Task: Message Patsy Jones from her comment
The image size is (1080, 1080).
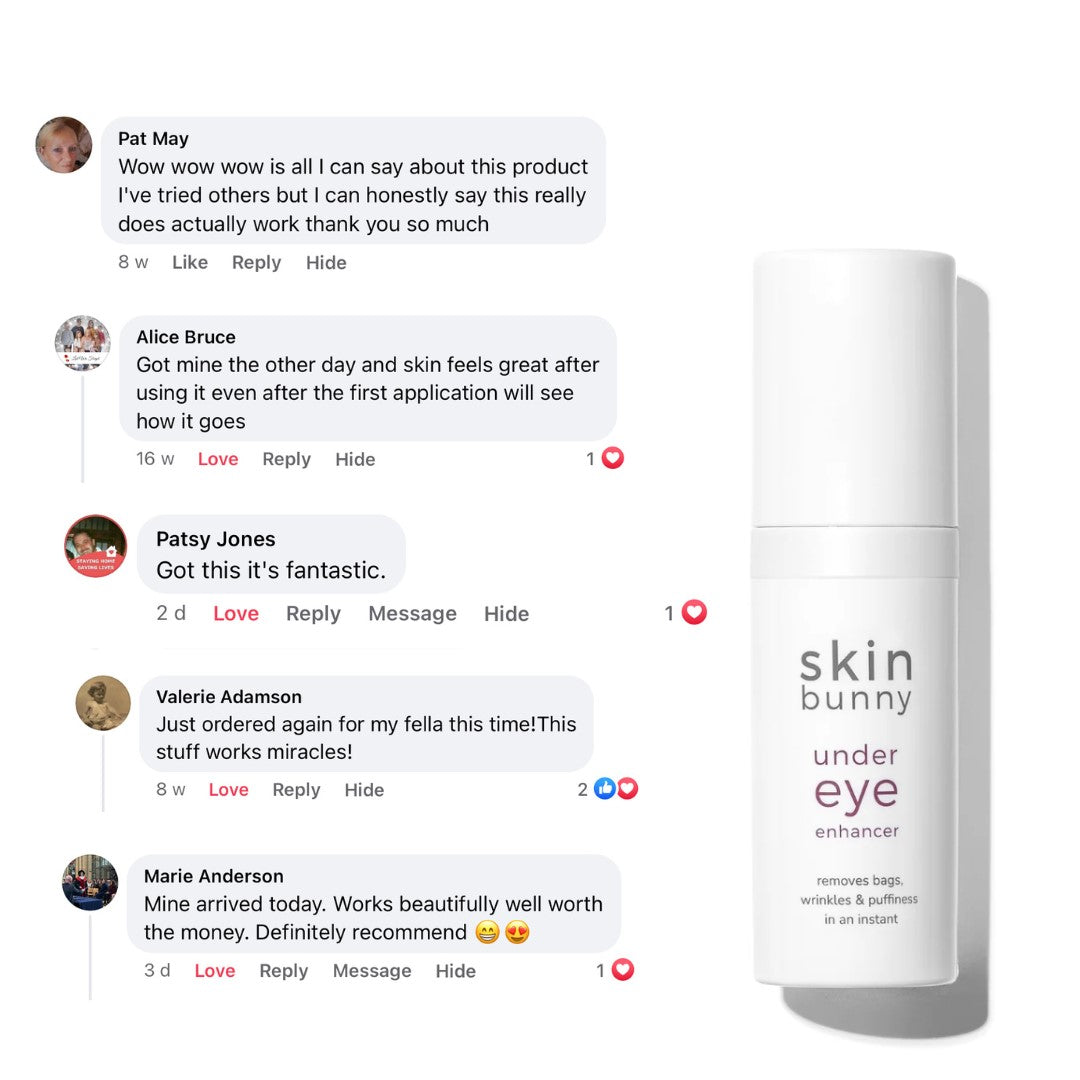Action: [413, 614]
